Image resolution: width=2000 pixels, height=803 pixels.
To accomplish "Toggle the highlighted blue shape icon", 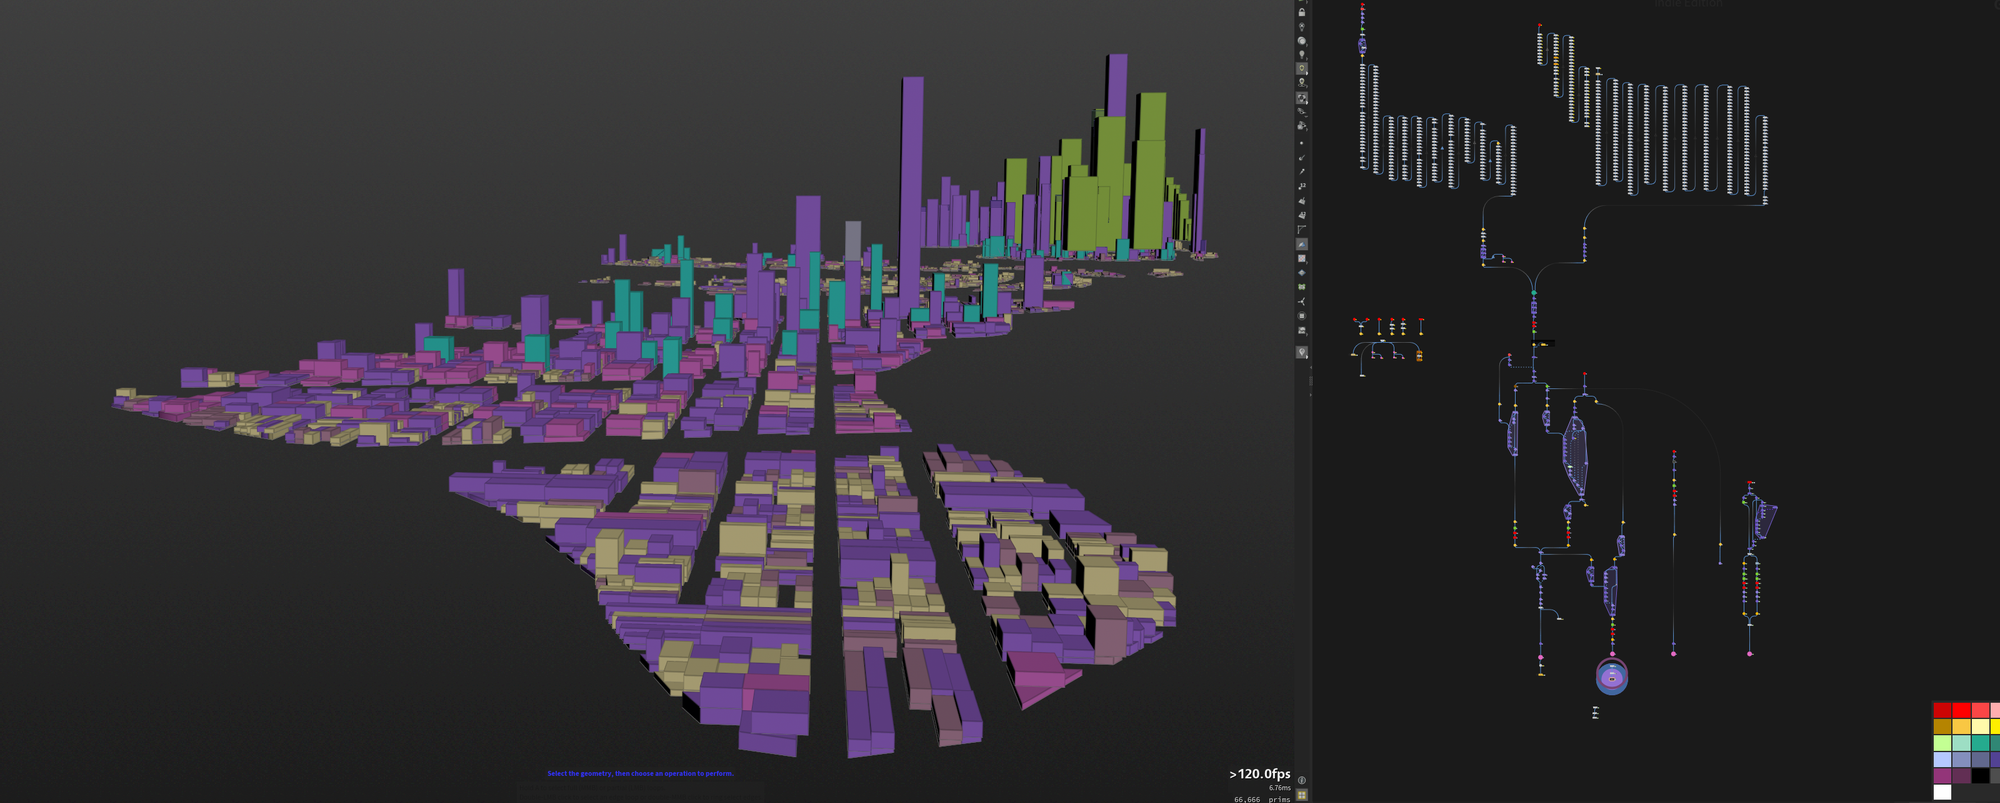I will point(1302,244).
